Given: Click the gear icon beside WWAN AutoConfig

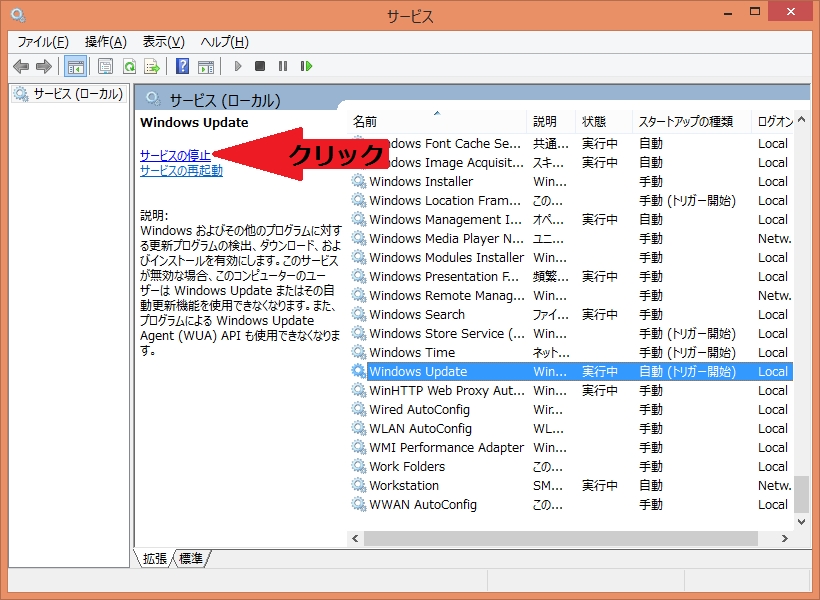Looking at the screenshot, I should [358, 505].
